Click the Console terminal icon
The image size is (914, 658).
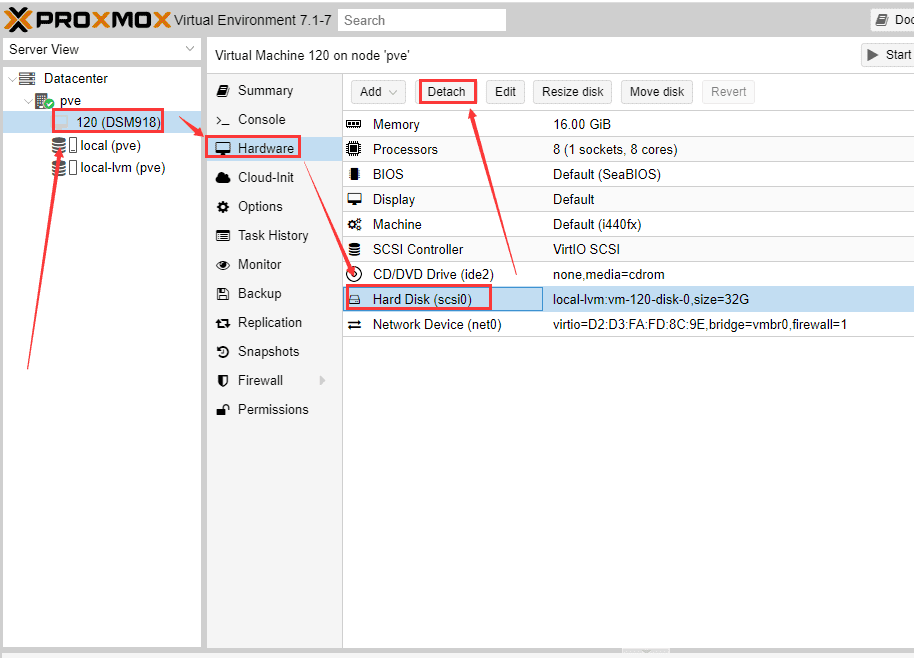pos(223,120)
